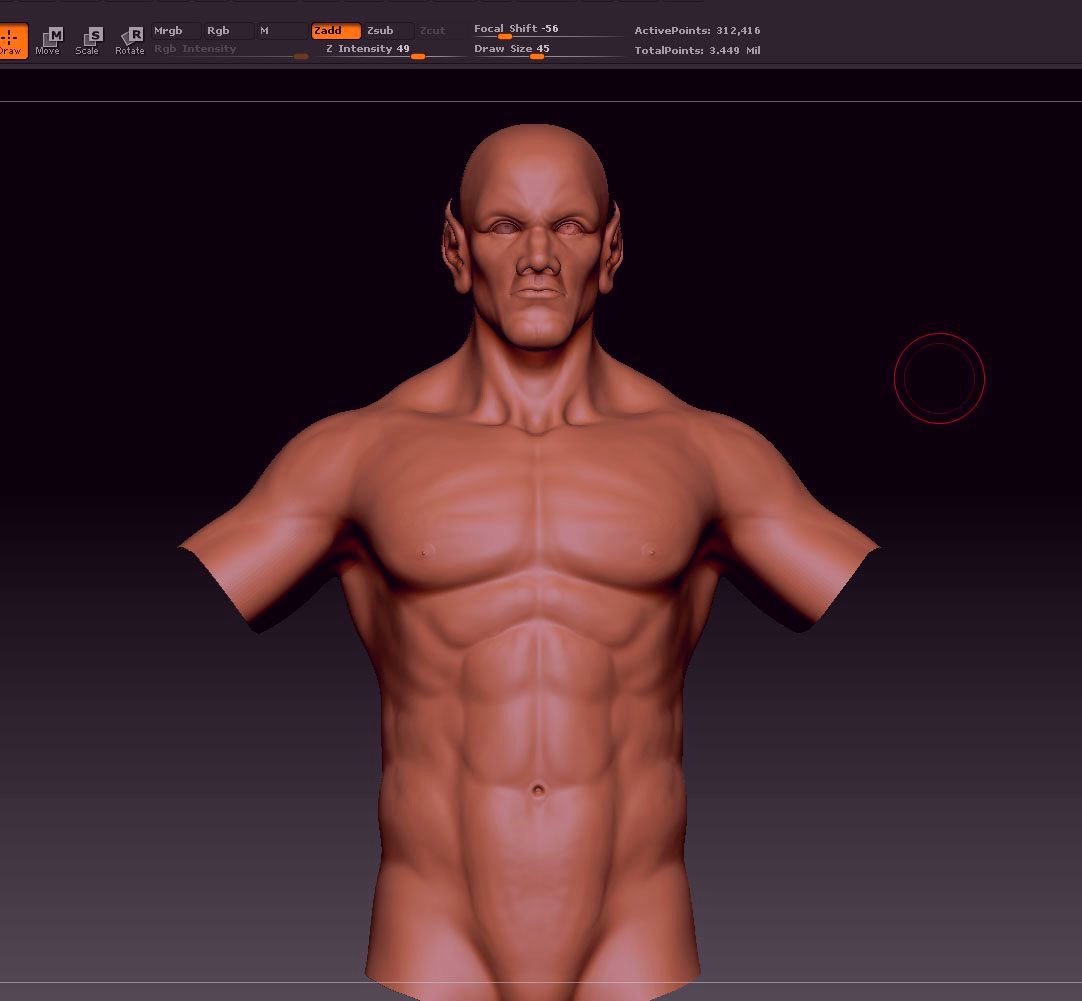Select the Draw mode icon
1082x1001 pixels.
12,41
